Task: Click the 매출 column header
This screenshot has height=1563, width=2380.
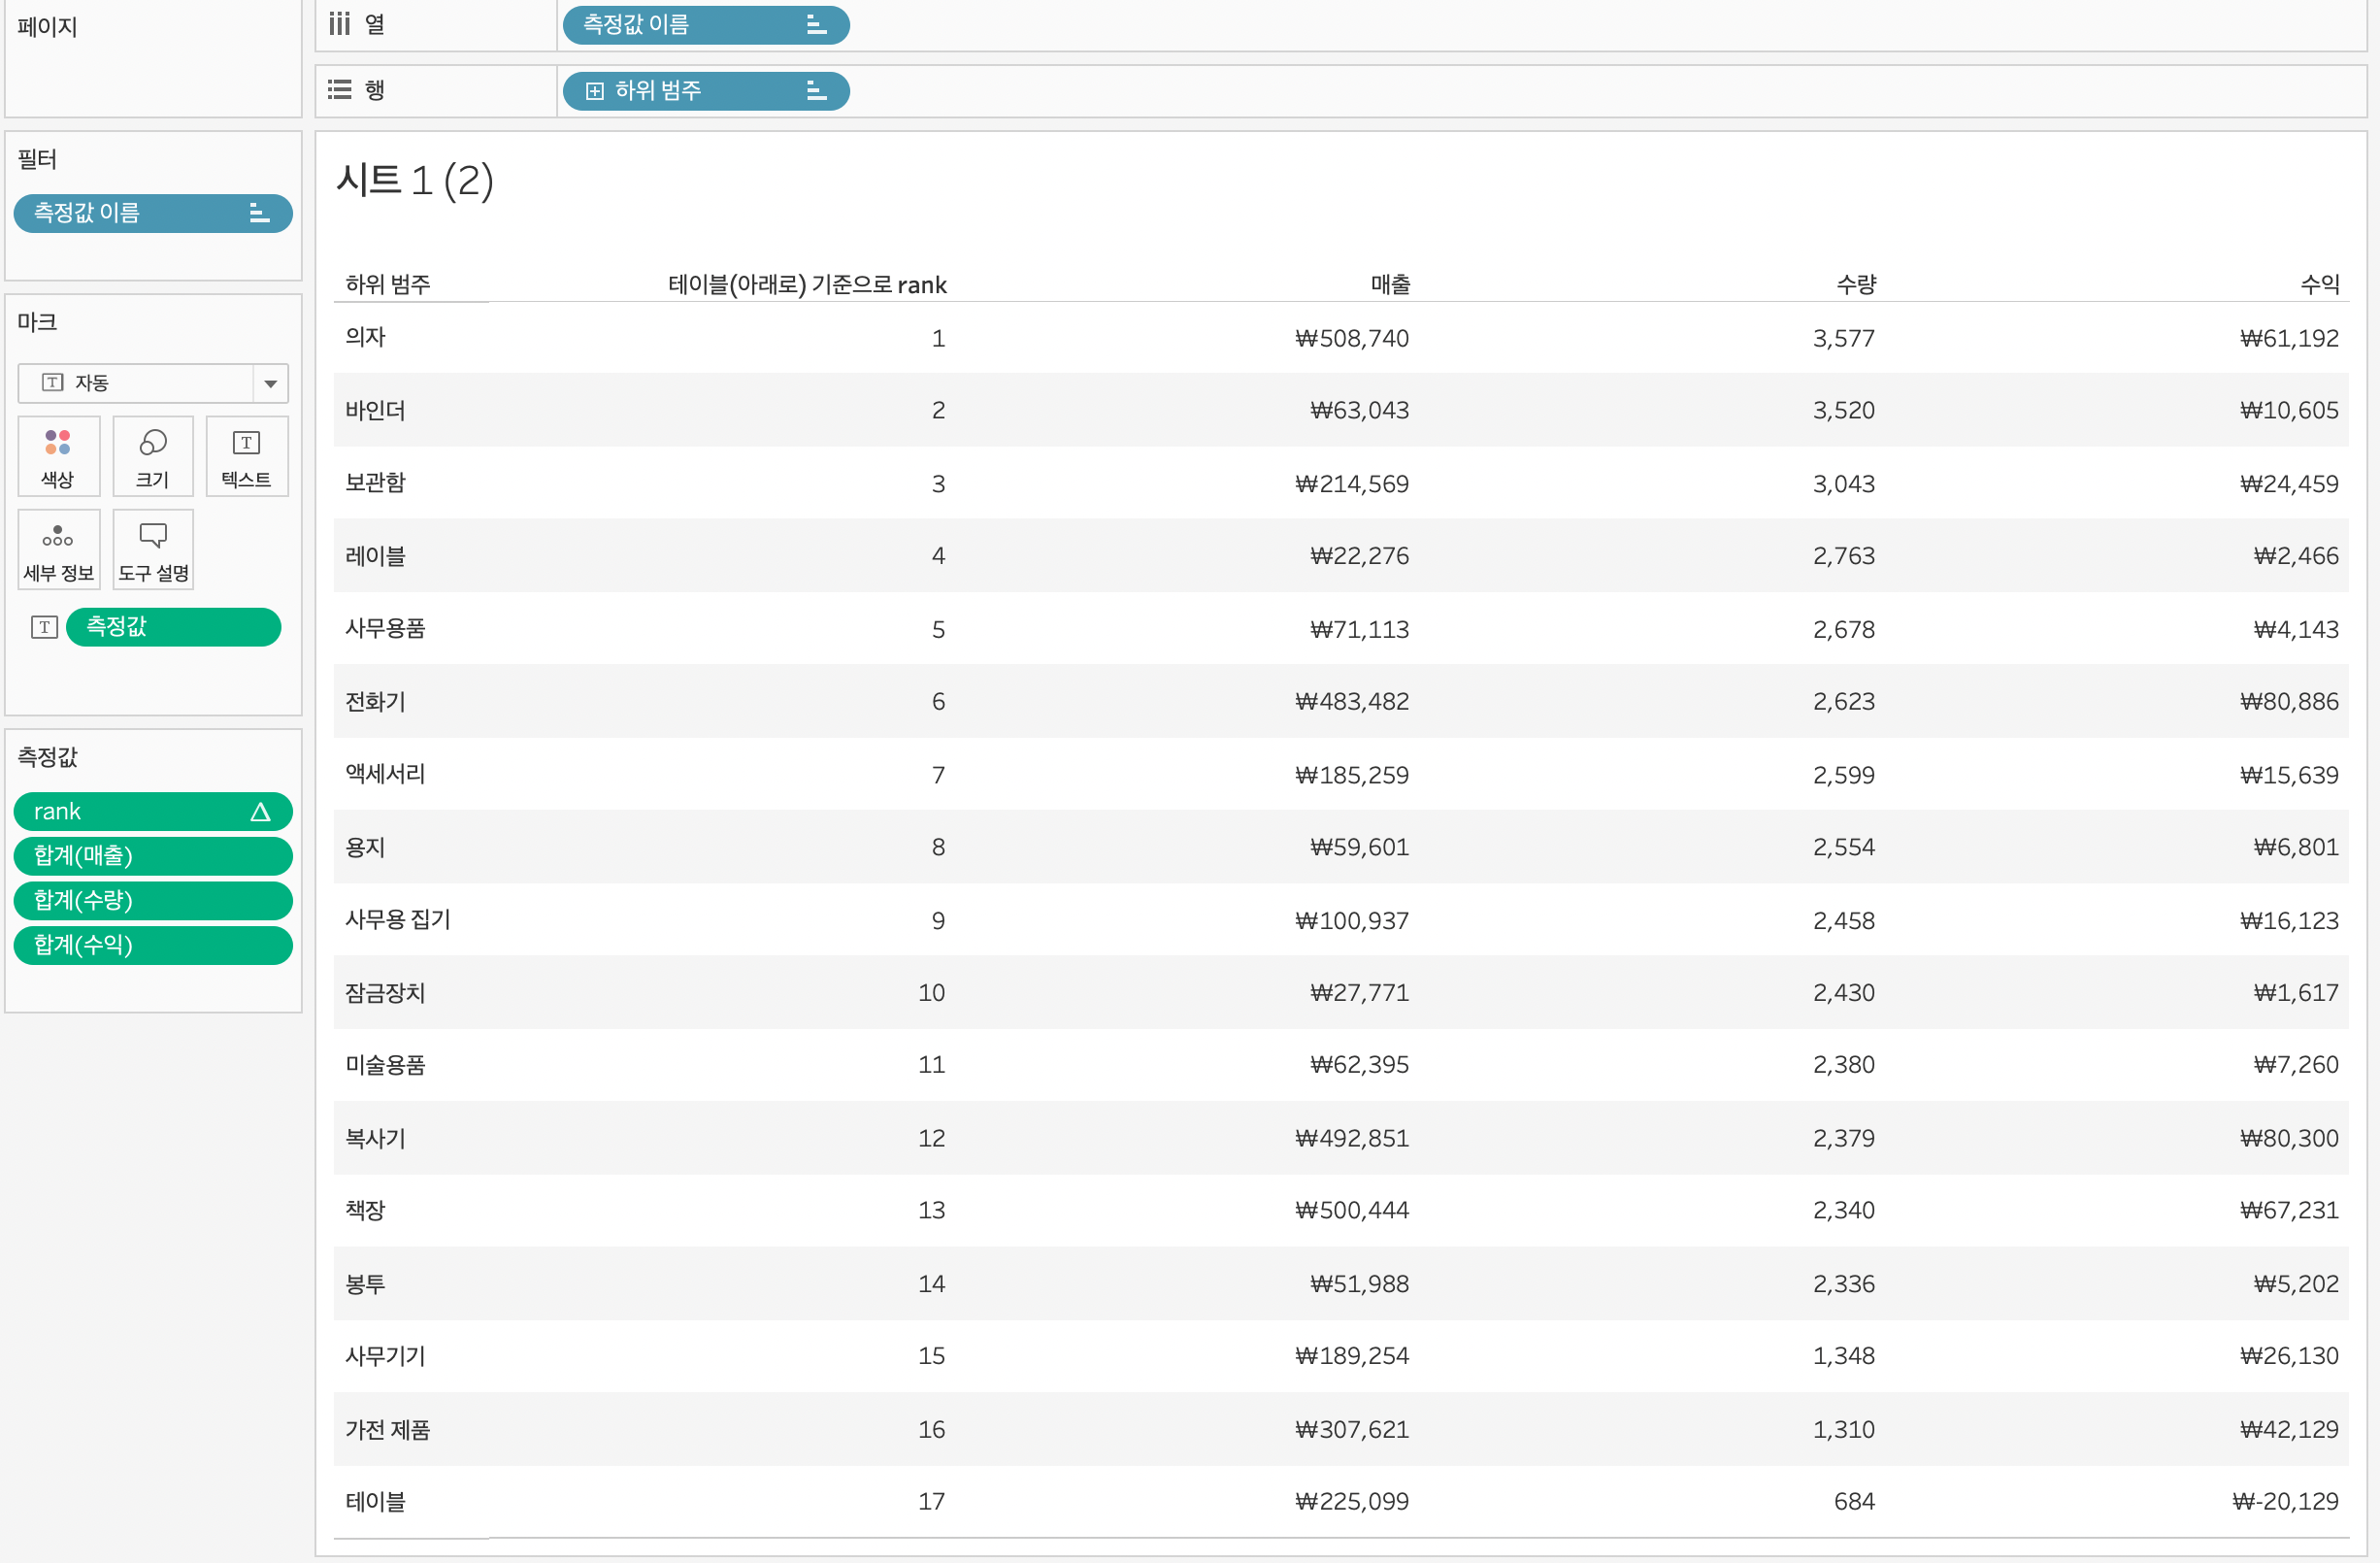Action: pos(1389,285)
